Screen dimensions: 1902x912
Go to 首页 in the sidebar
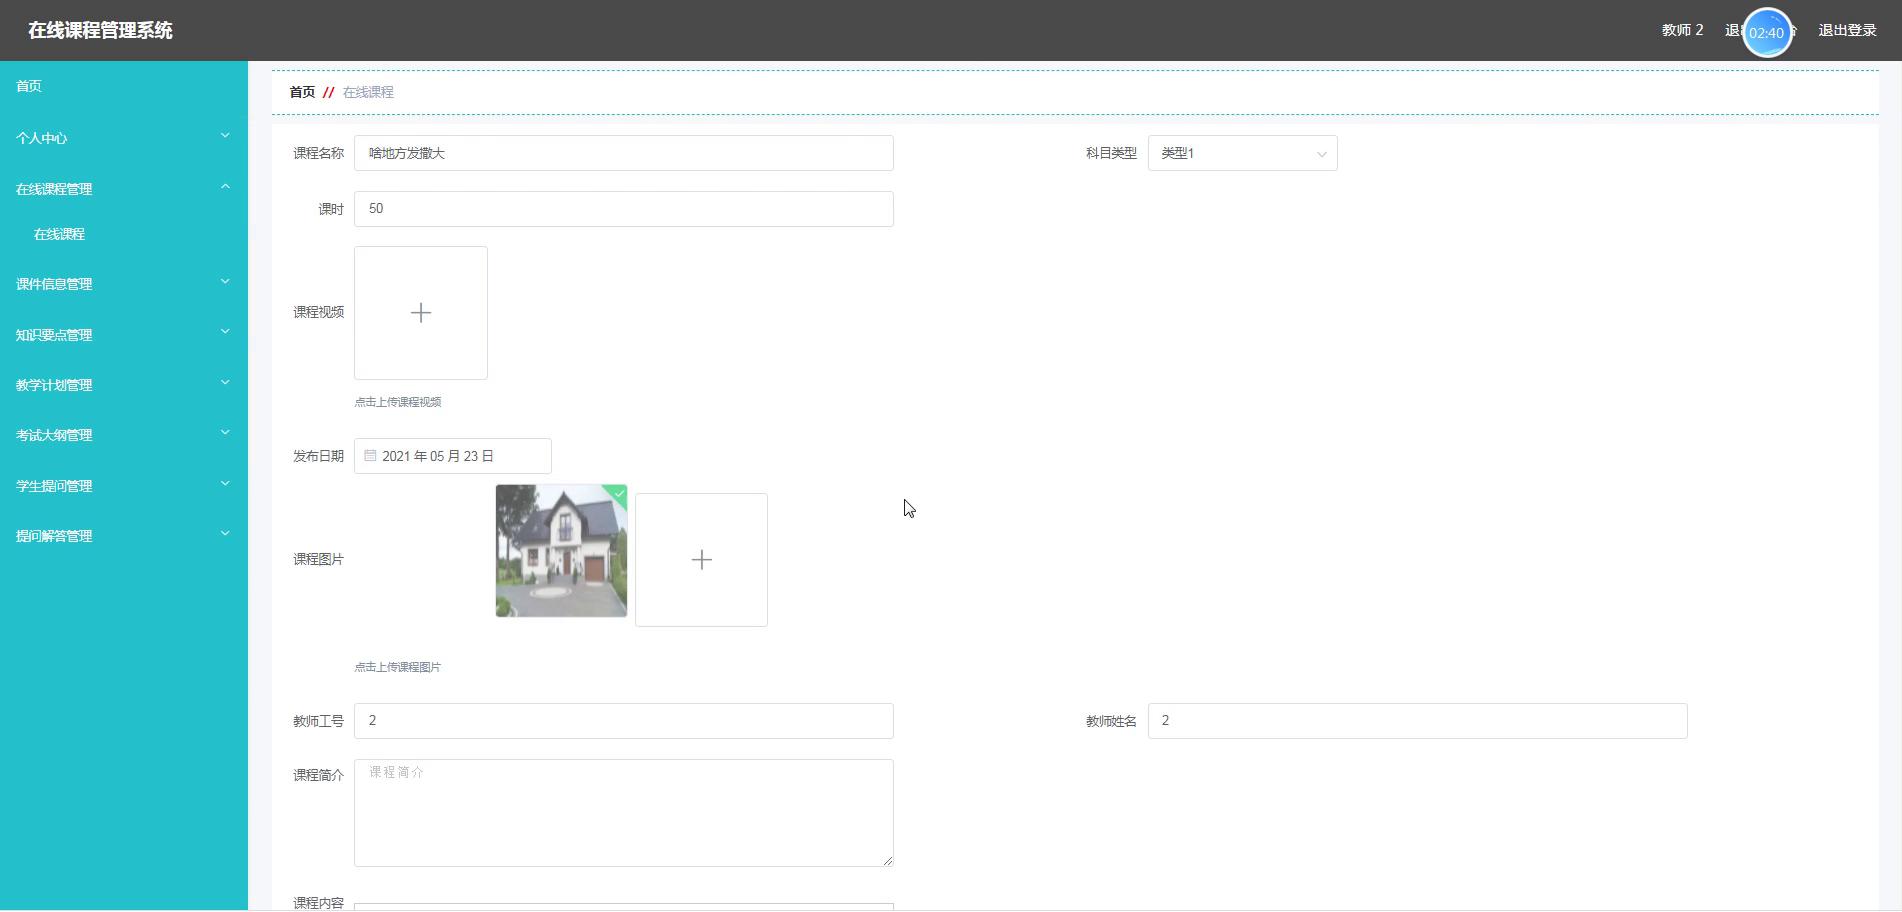point(29,86)
